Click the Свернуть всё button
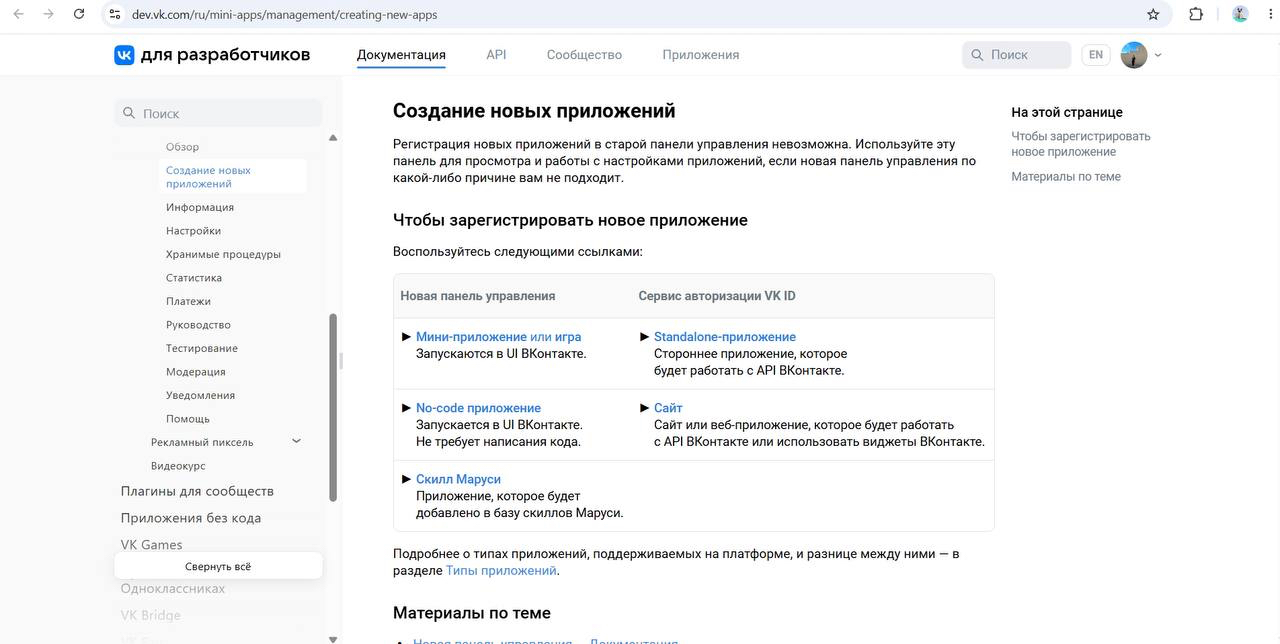The image size is (1280, 644). point(218,566)
